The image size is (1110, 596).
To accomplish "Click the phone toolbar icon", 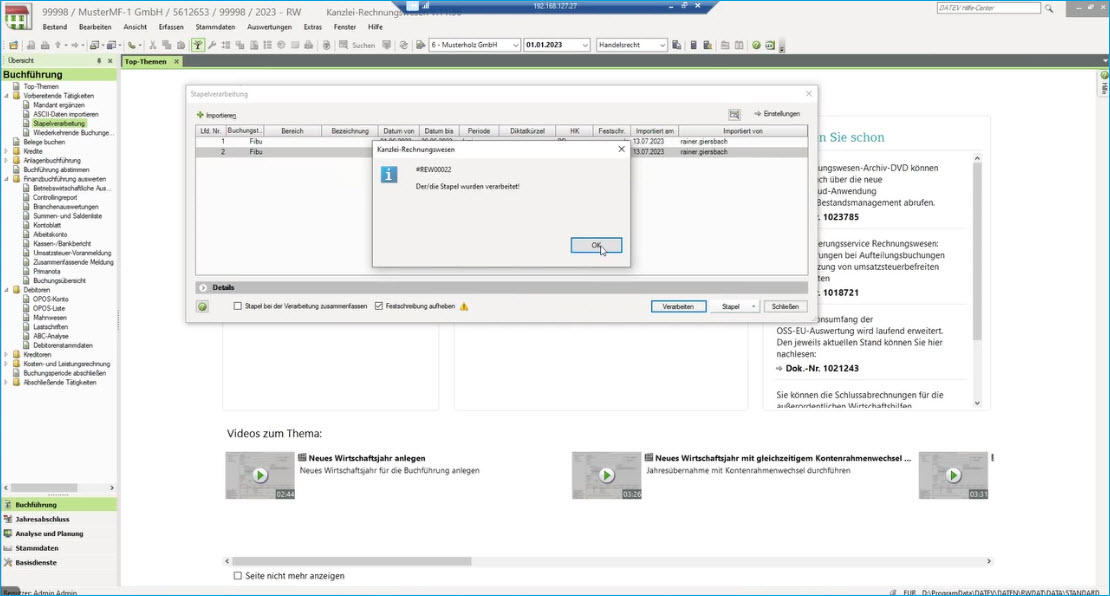I will [x=132, y=45].
